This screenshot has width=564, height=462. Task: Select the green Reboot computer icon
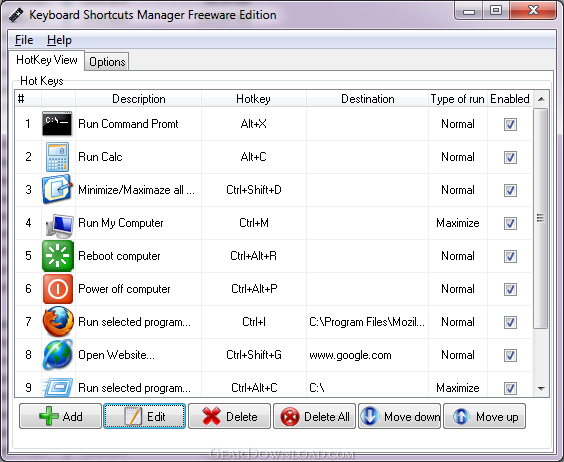58,256
